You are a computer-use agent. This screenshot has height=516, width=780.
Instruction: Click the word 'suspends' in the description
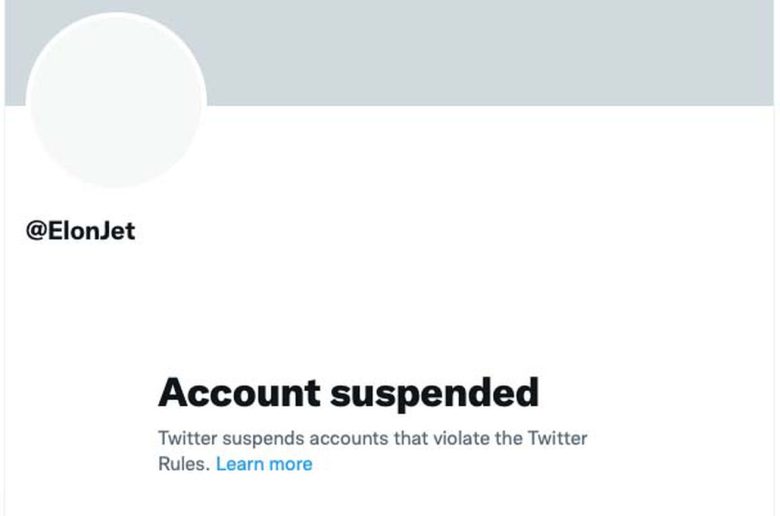click(263, 439)
